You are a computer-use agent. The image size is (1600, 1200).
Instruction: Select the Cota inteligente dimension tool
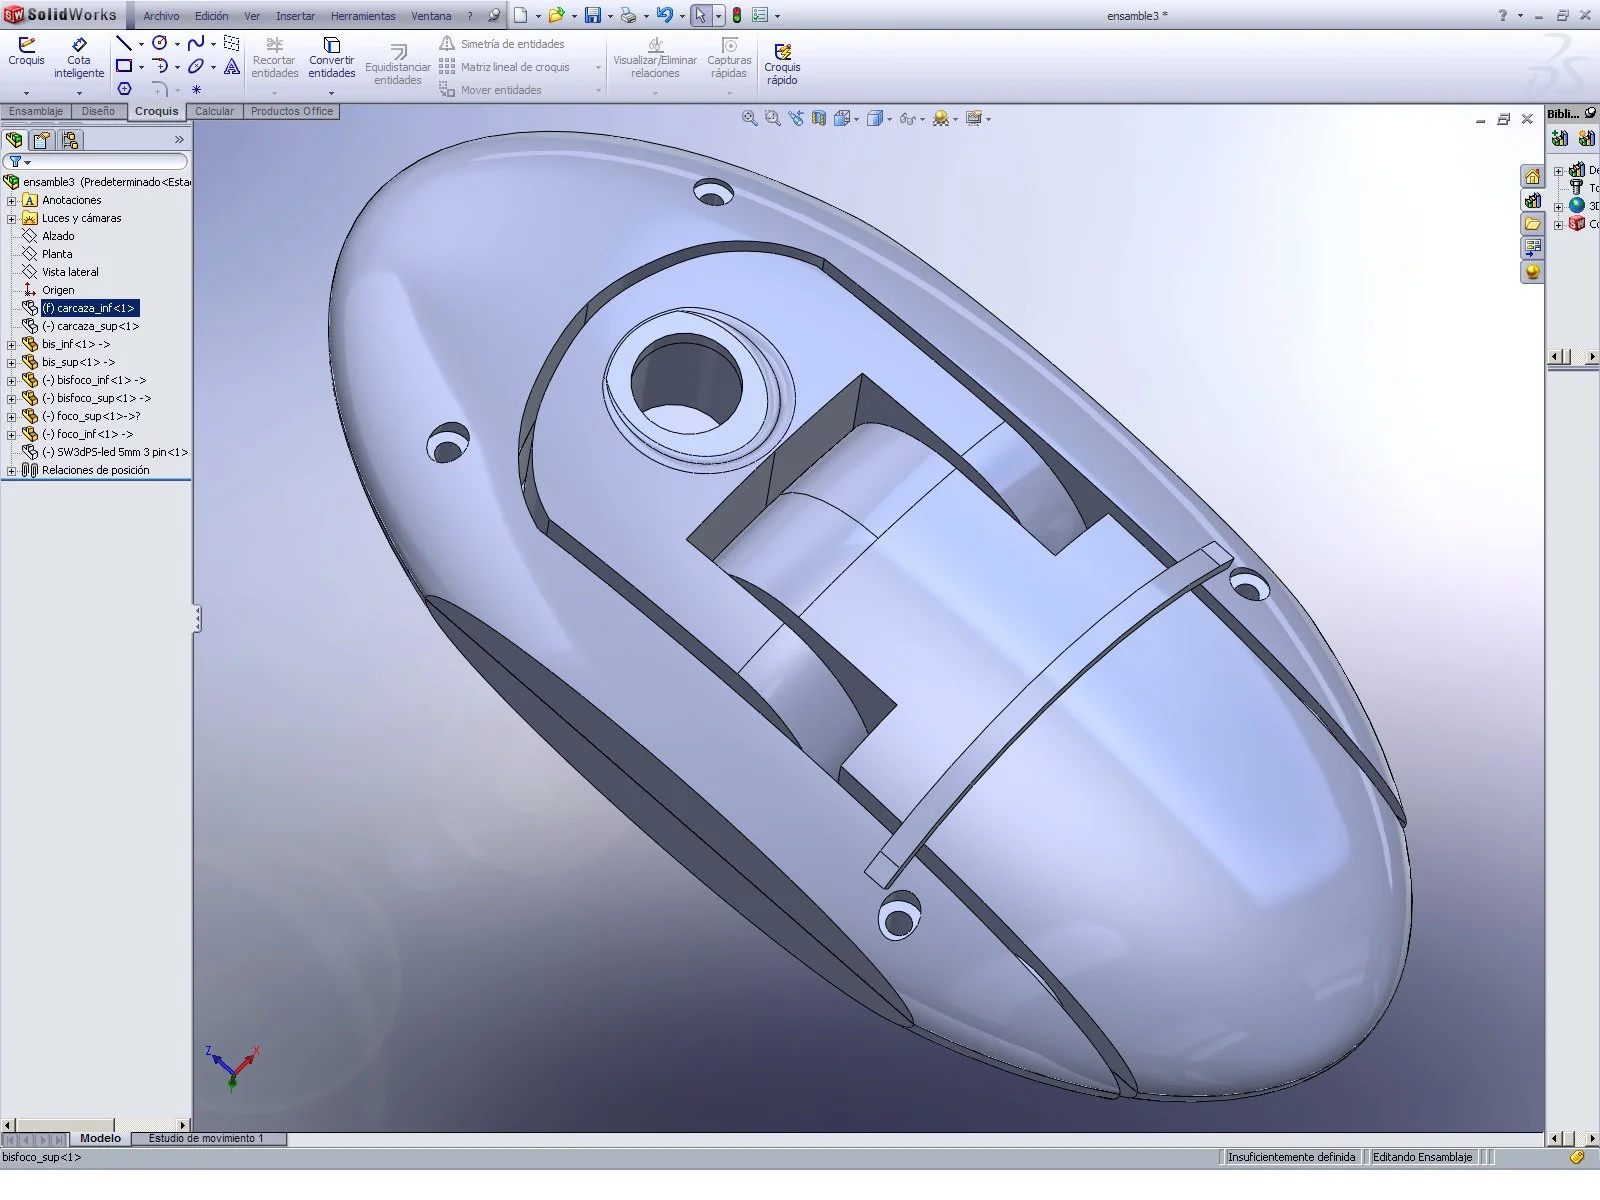click(79, 58)
